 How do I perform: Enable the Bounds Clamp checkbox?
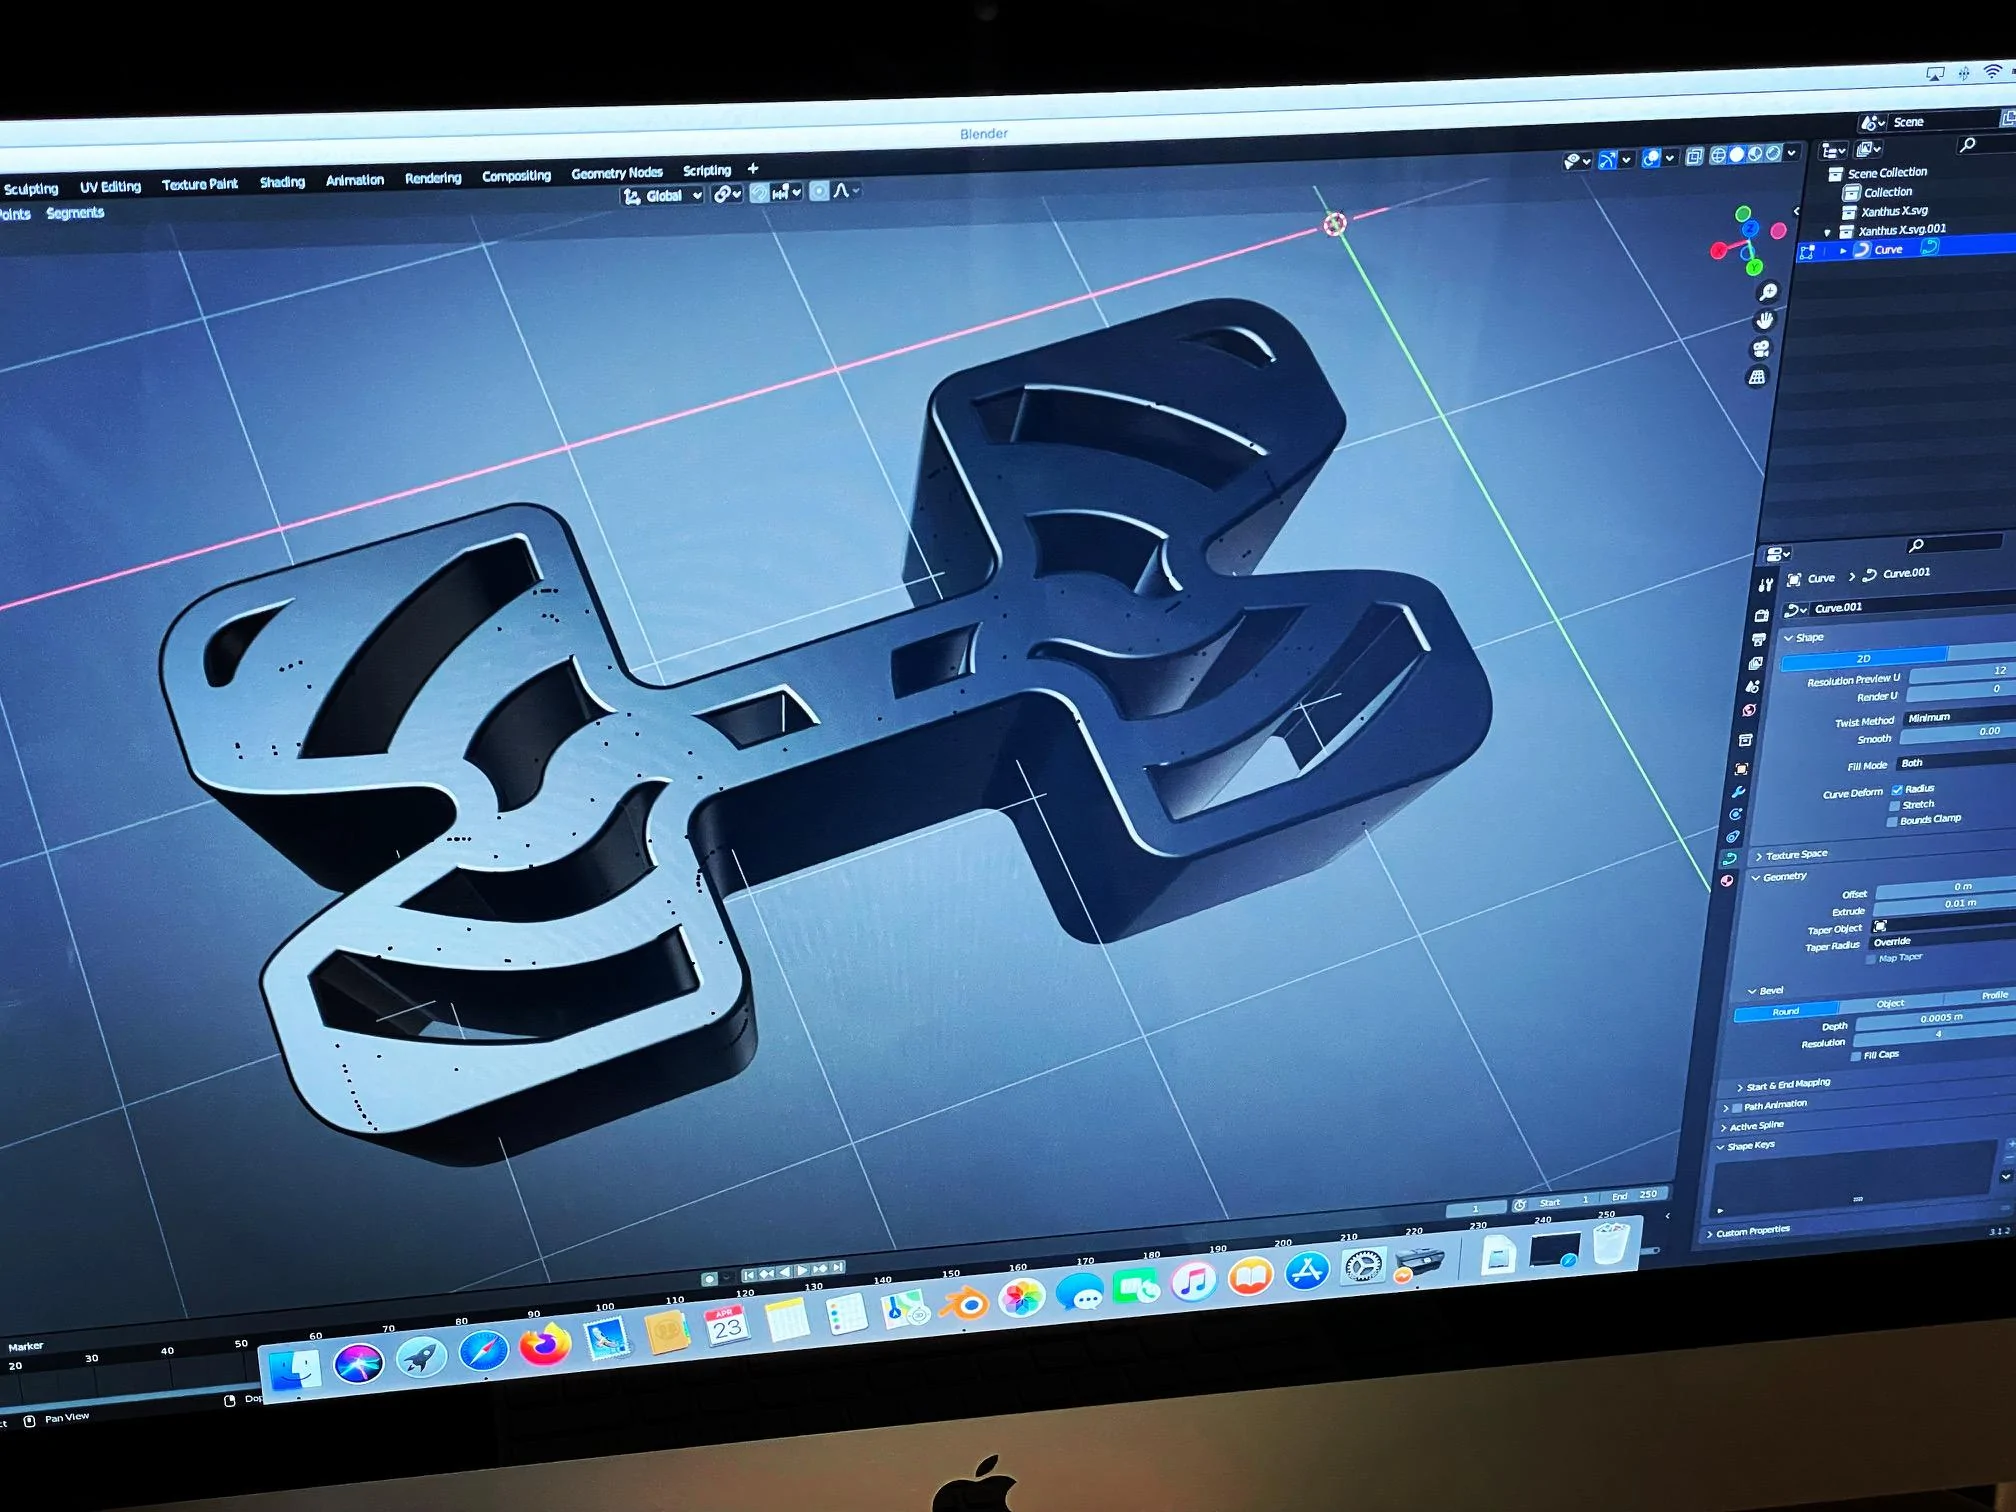1892,822
